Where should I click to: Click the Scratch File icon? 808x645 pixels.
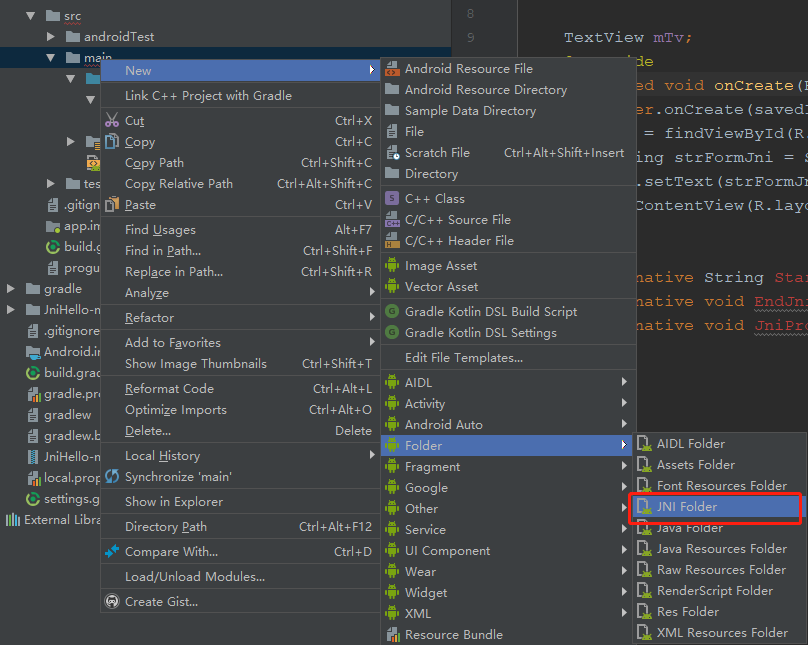point(393,152)
